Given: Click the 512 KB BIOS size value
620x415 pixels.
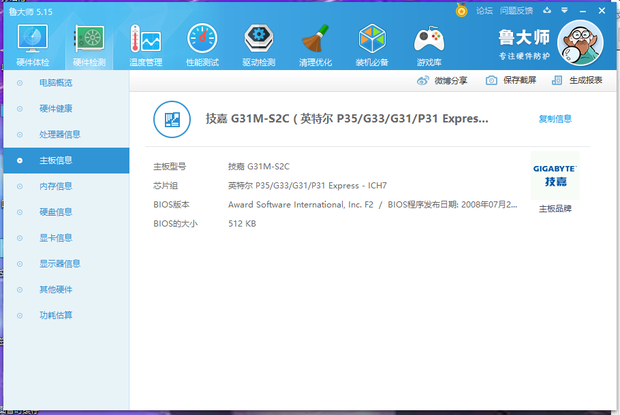Looking at the screenshot, I should pyautogui.click(x=242, y=224).
